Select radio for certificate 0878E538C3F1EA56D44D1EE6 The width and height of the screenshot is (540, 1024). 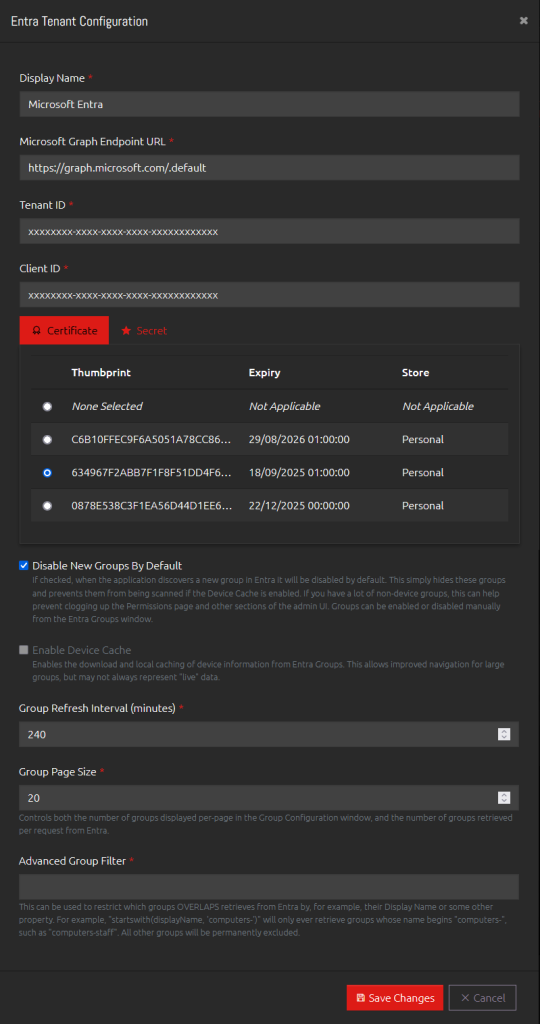(47, 505)
